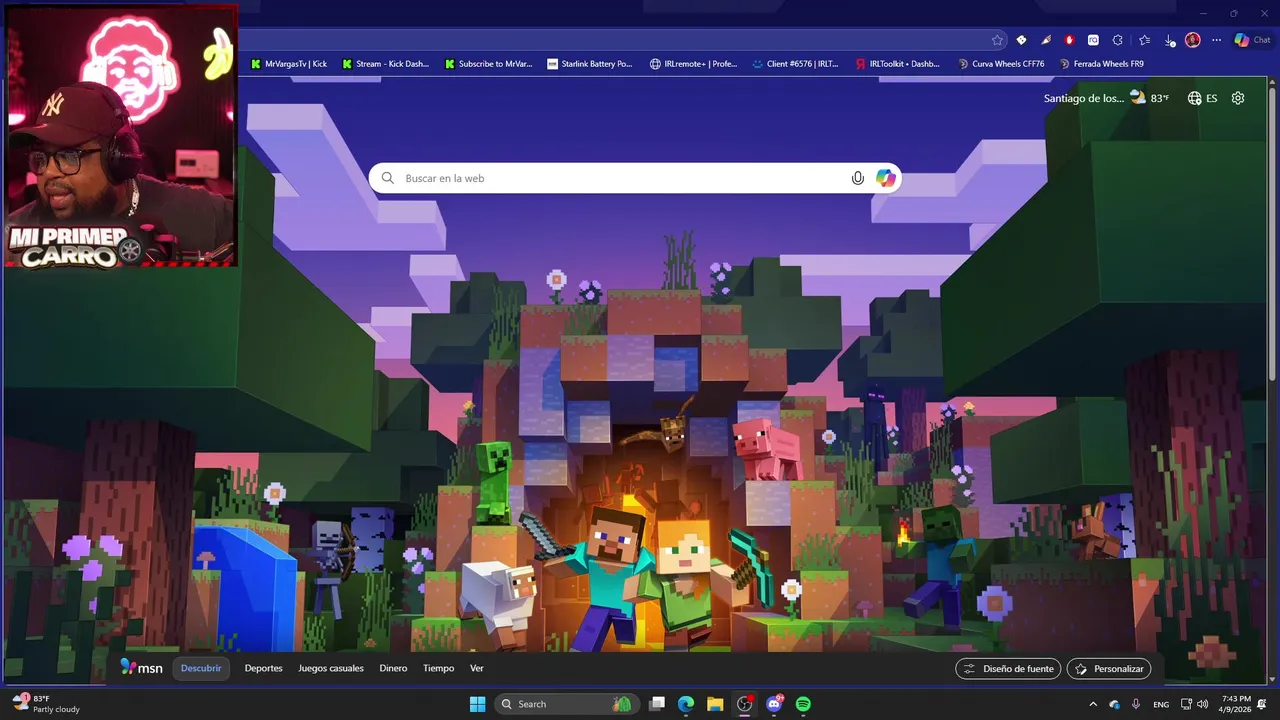The image size is (1280, 720).
Task: Open Curva Wheels CFF76 bookmark
Action: point(1001,64)
